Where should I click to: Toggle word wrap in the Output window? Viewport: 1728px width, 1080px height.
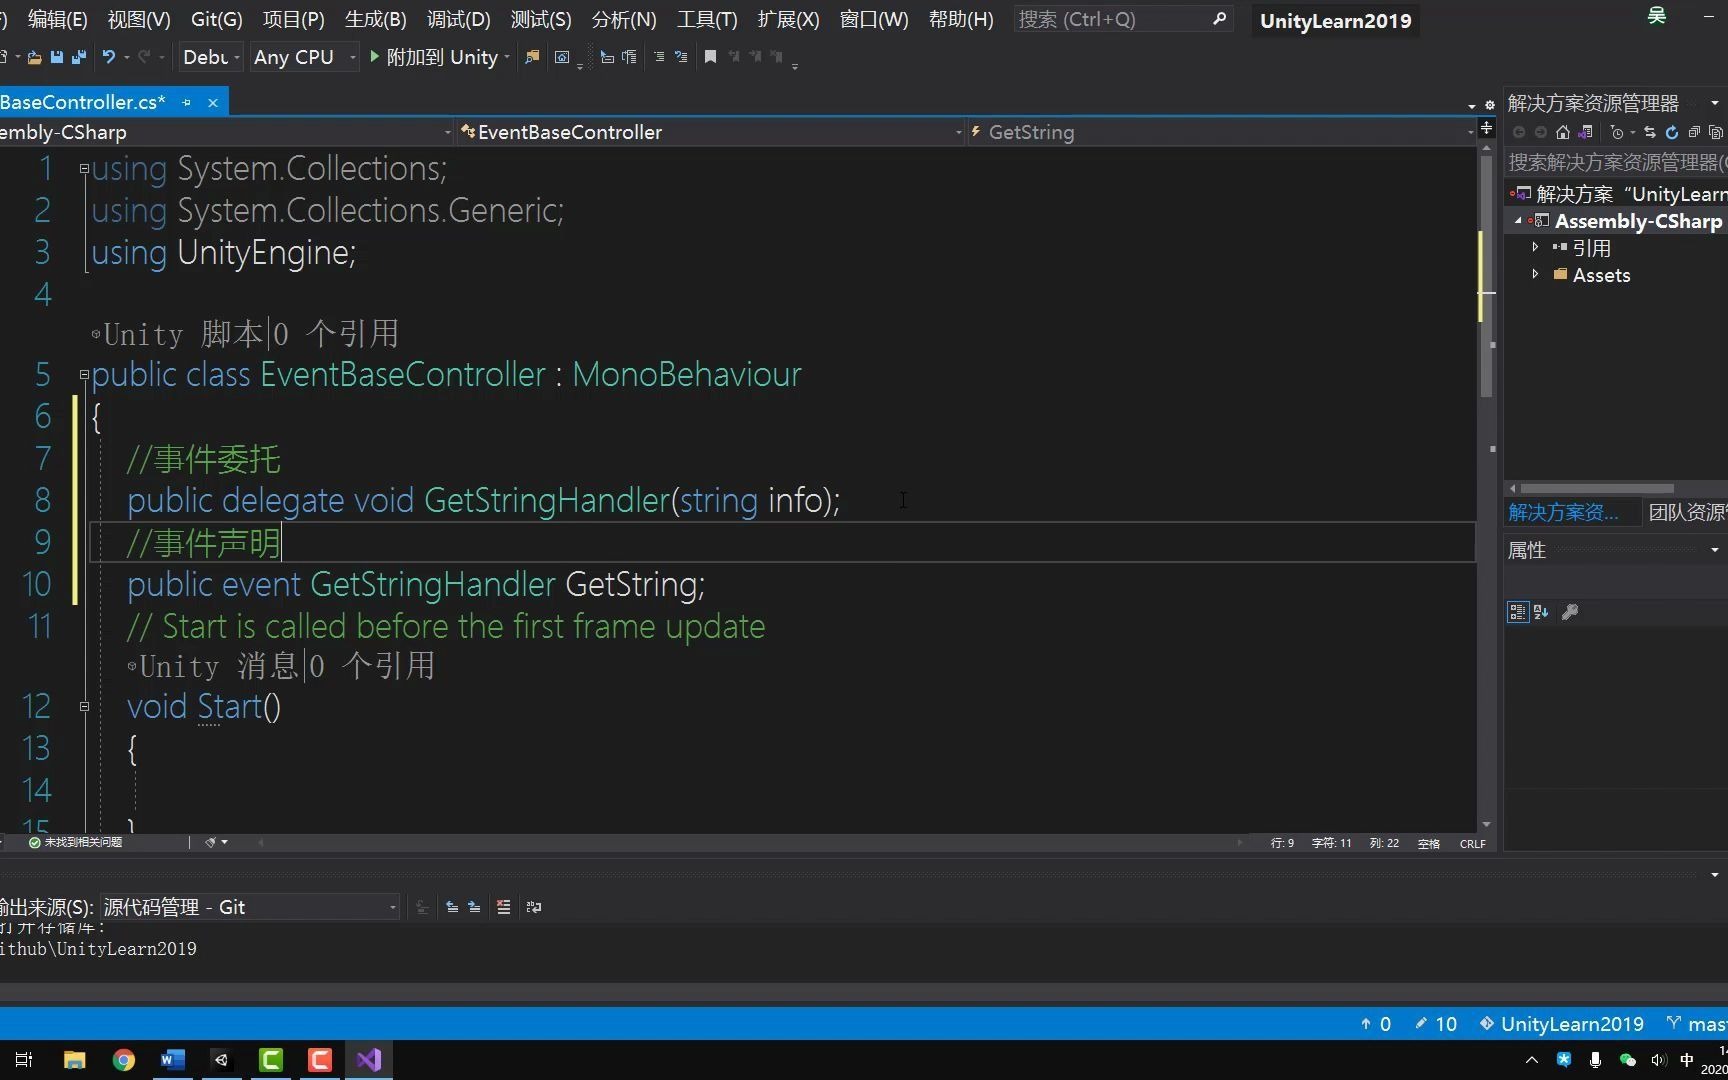point(533,907)
